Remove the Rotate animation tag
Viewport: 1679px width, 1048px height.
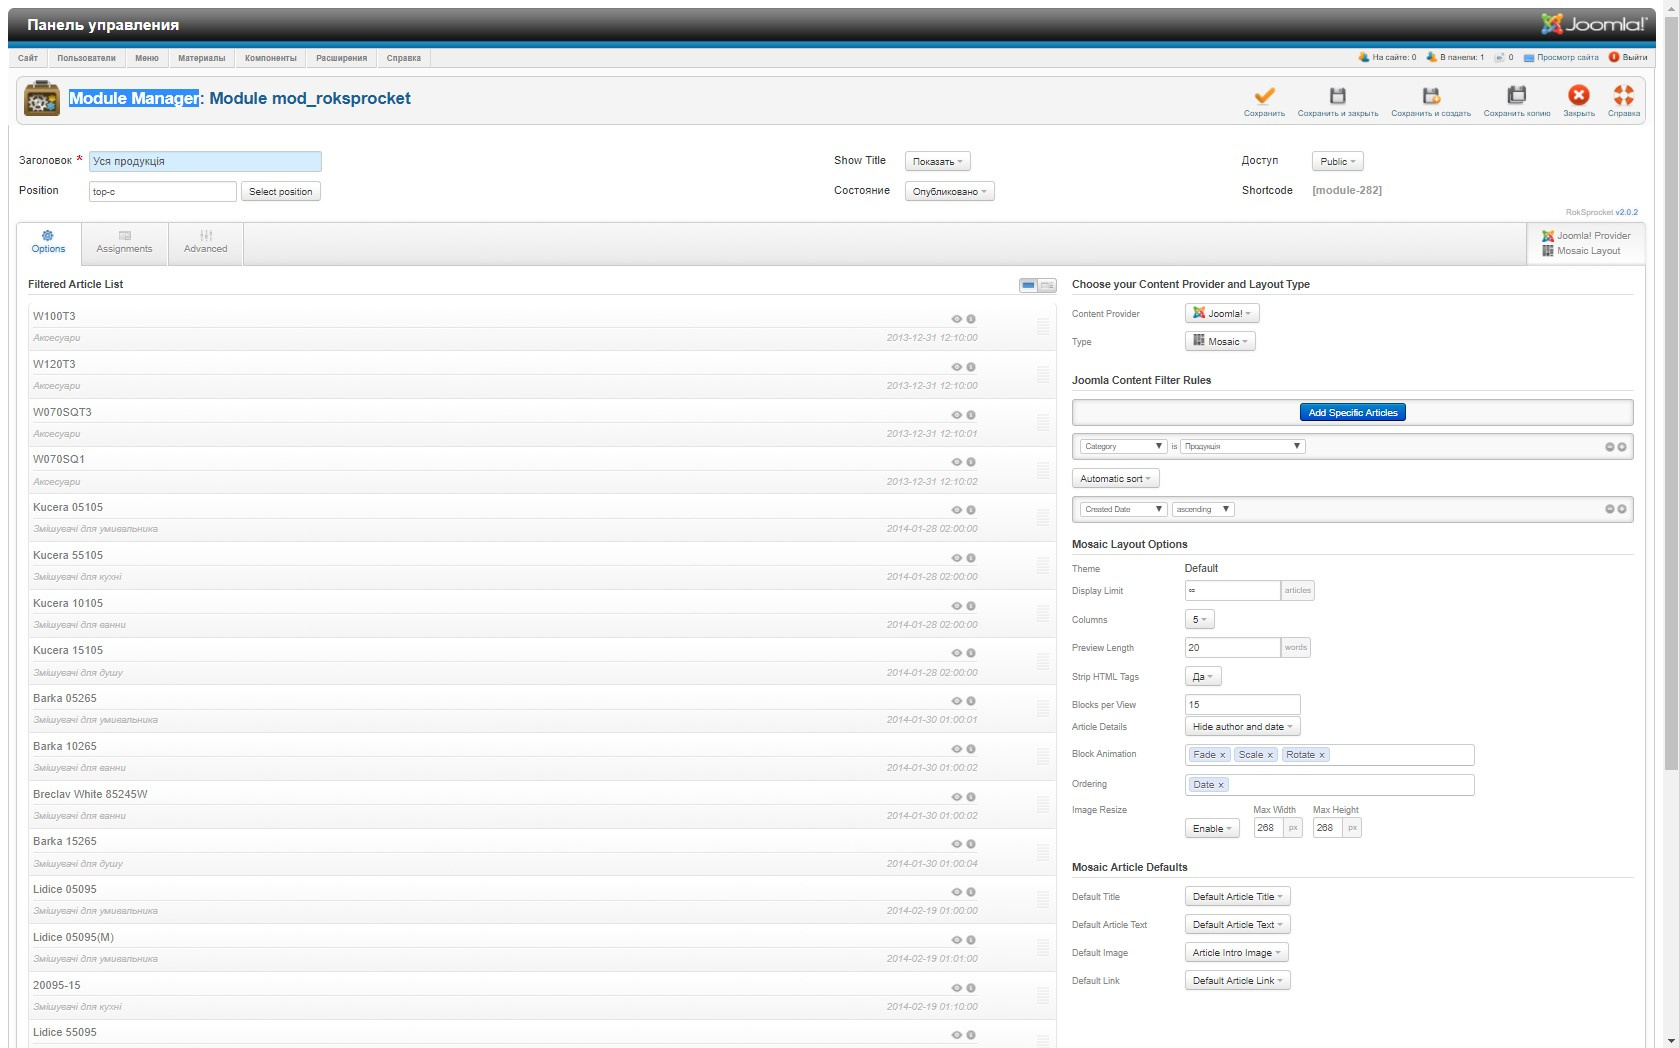point(1321,755)
